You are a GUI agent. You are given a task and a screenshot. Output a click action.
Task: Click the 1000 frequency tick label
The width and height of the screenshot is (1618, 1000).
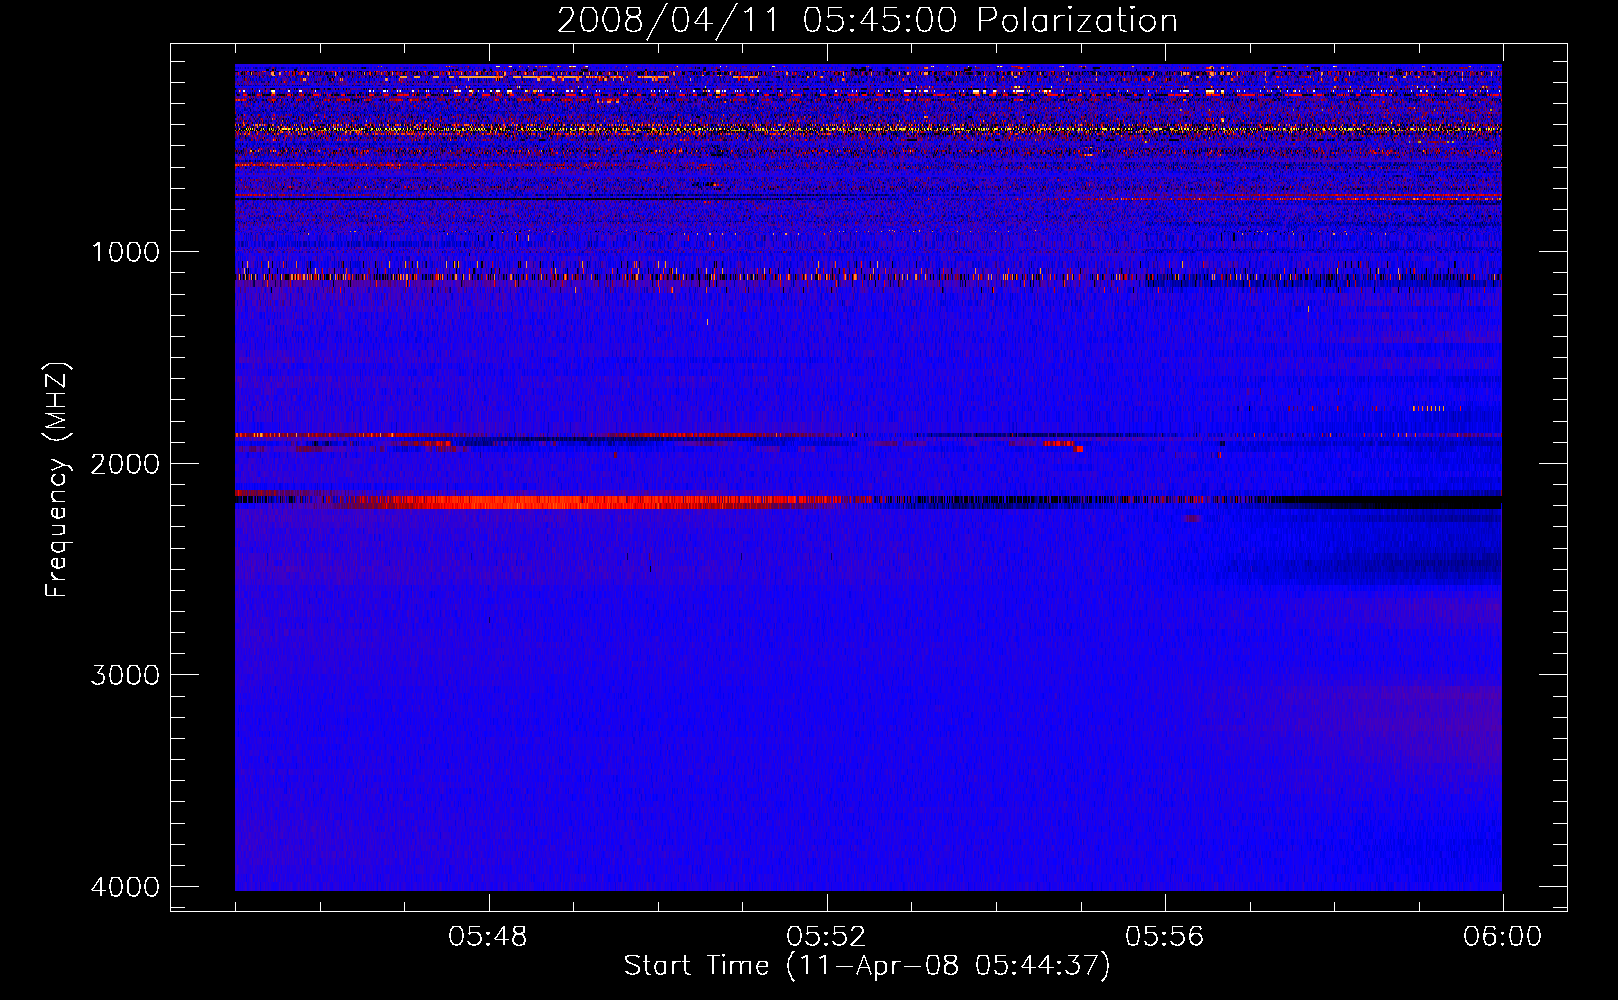click(x=125, y=252)
